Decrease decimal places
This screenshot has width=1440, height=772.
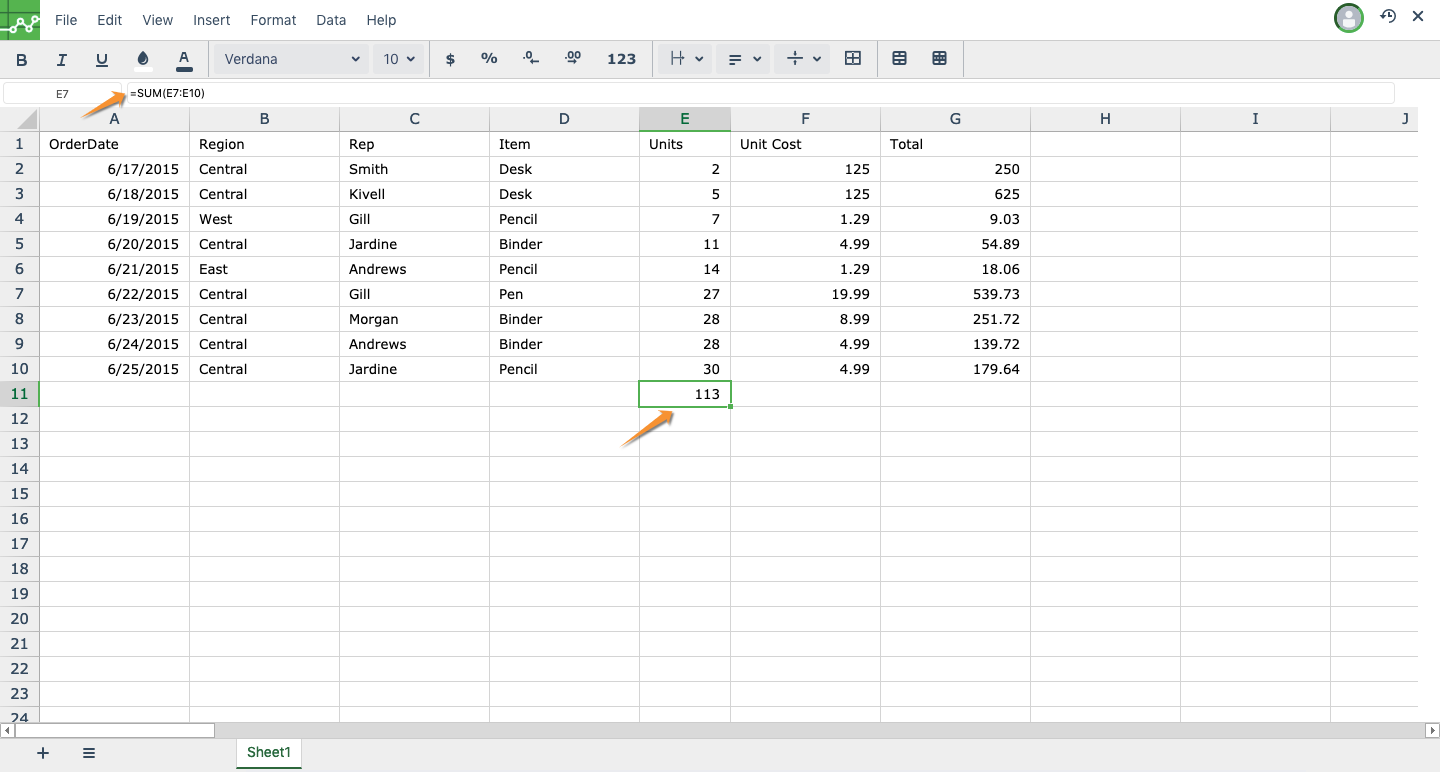pyautogui.click(x=531, y=59)
